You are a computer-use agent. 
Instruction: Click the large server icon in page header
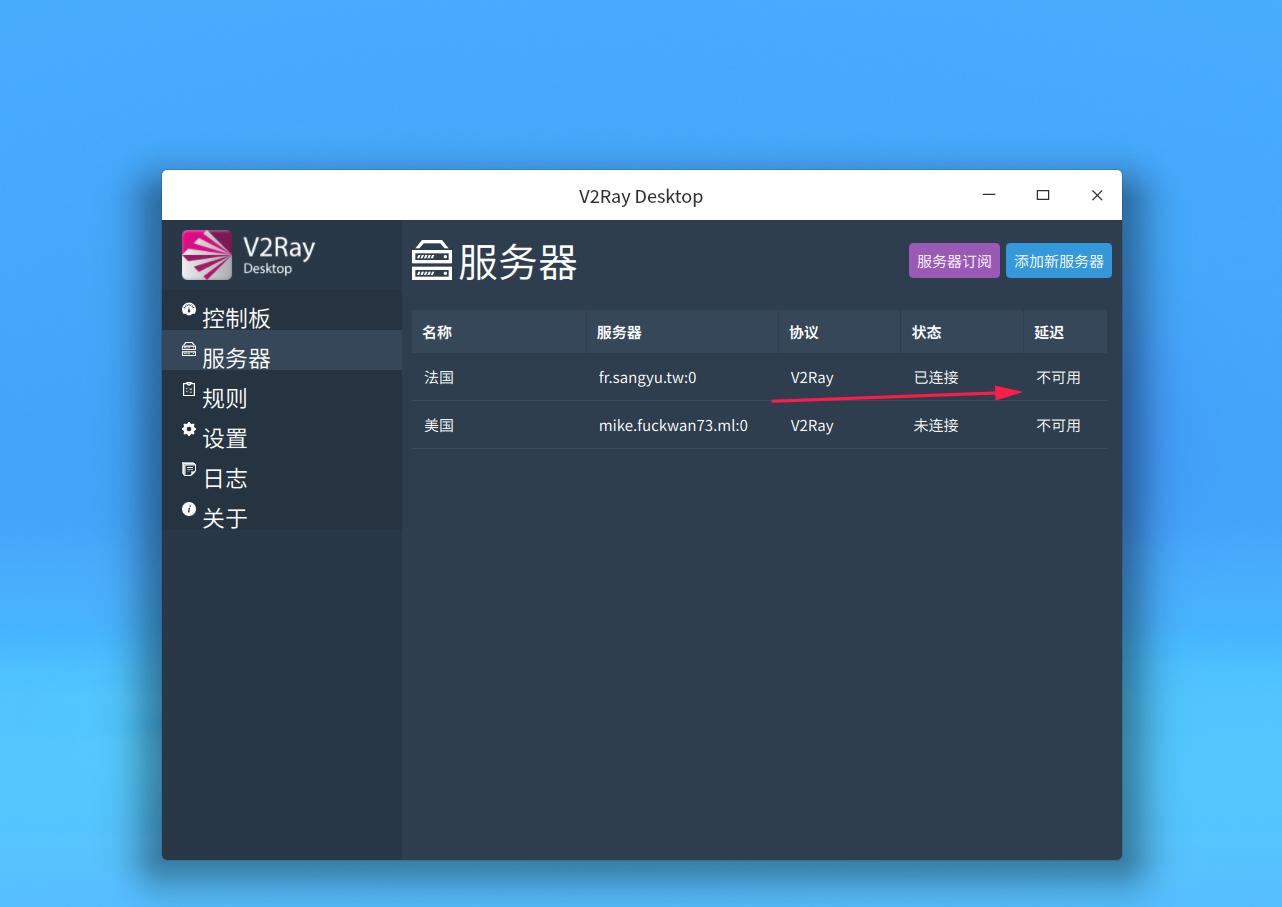pos(432,261)
